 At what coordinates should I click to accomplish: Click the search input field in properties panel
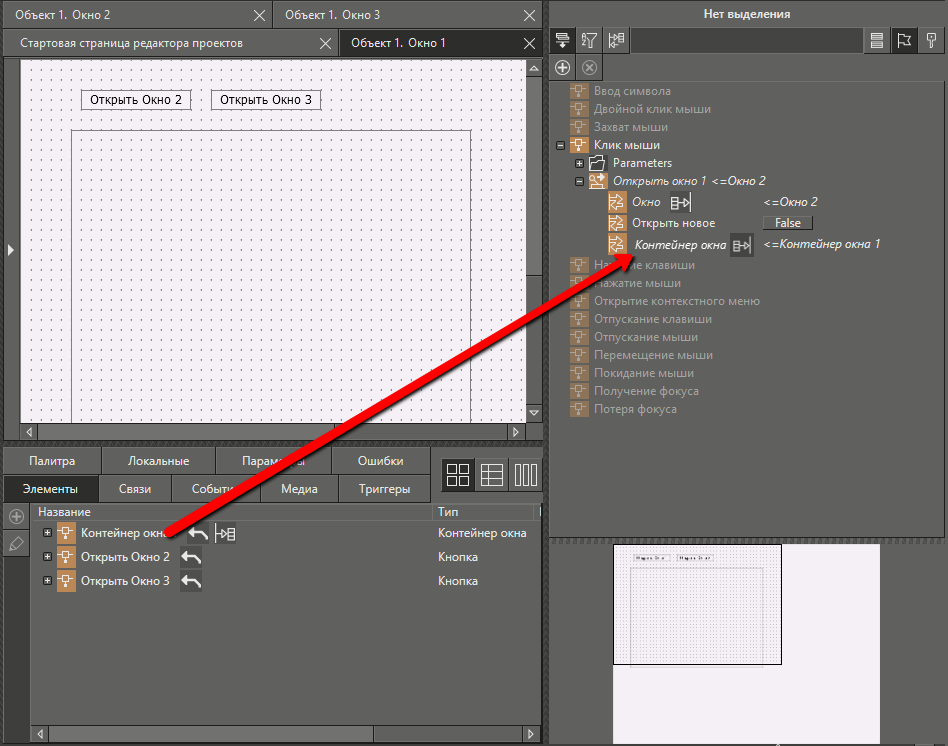click(x=746, y=41)
